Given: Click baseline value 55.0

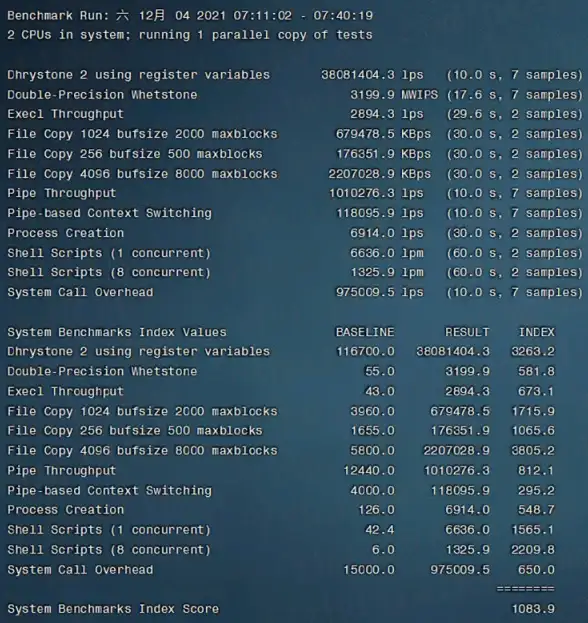Looking at the screenshot, I should point(380,371).
